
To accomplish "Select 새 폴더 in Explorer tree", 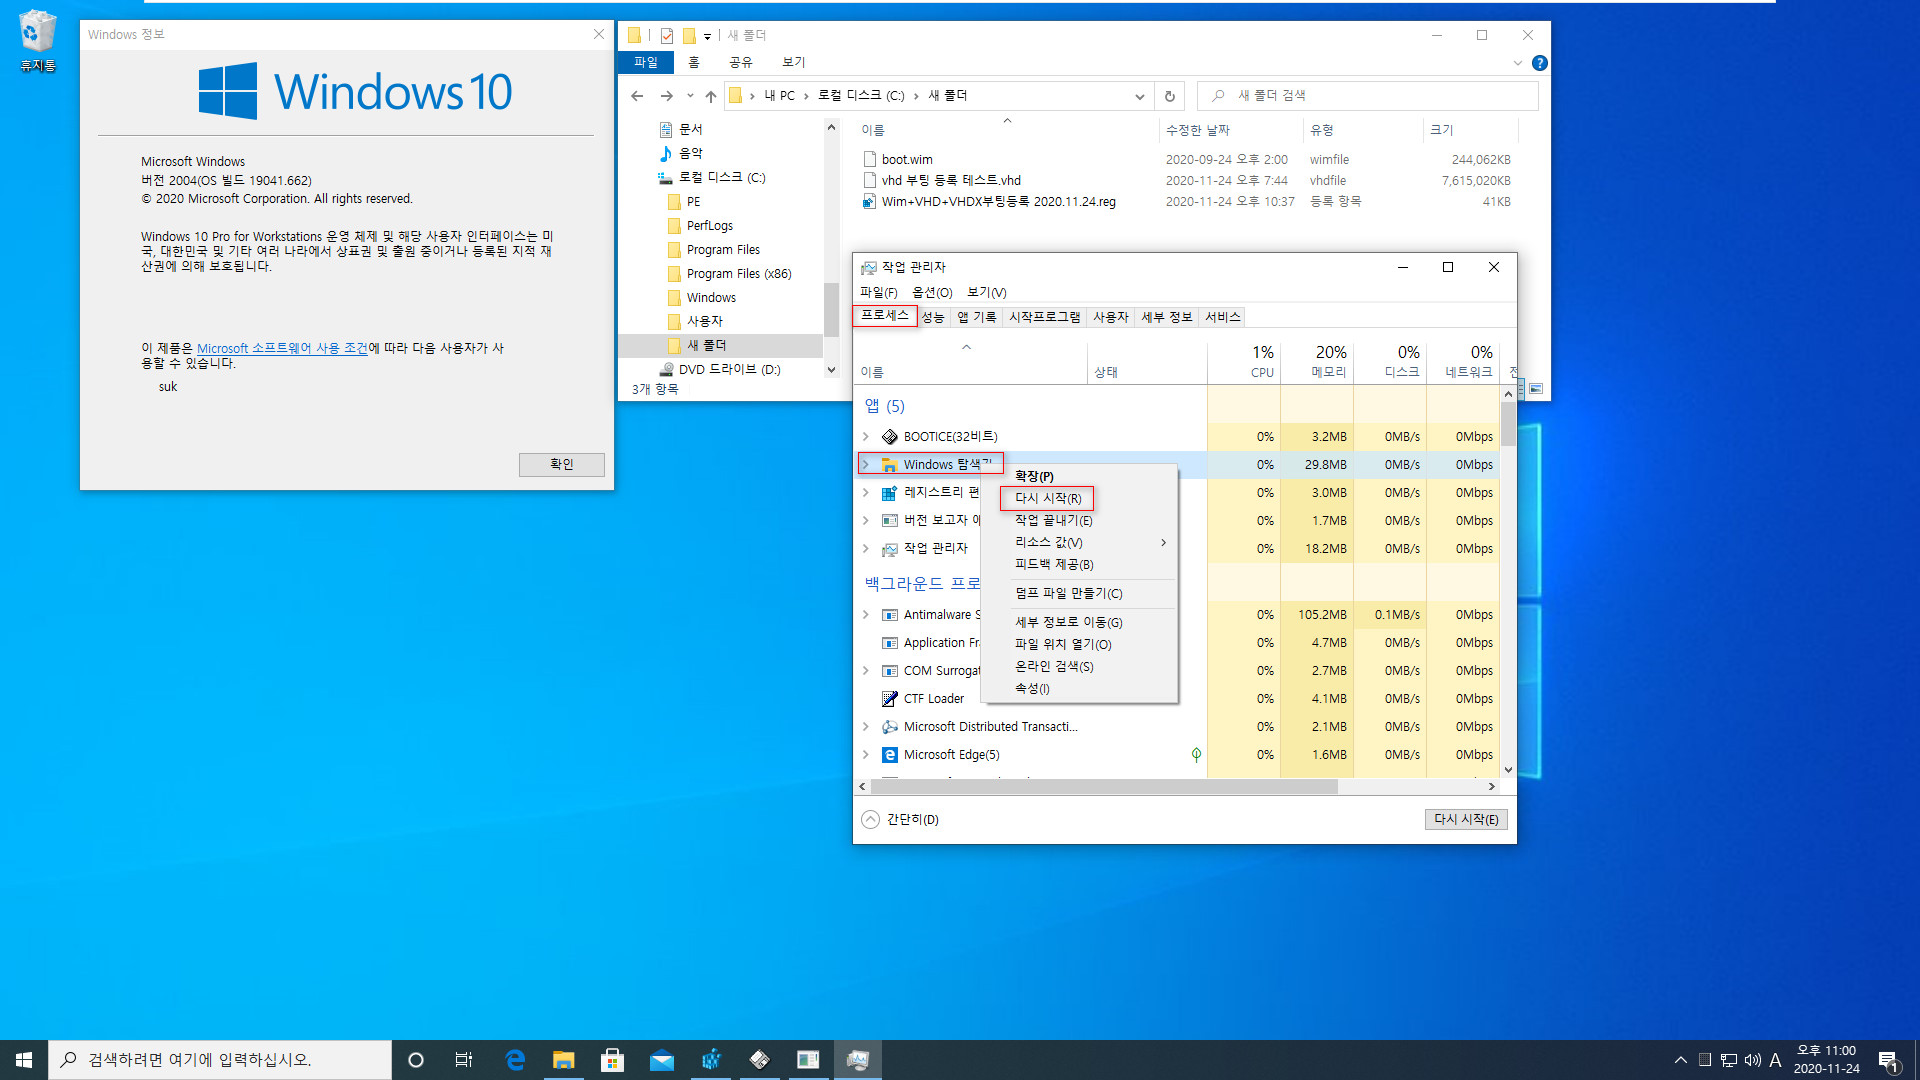I will pos(706,345).
